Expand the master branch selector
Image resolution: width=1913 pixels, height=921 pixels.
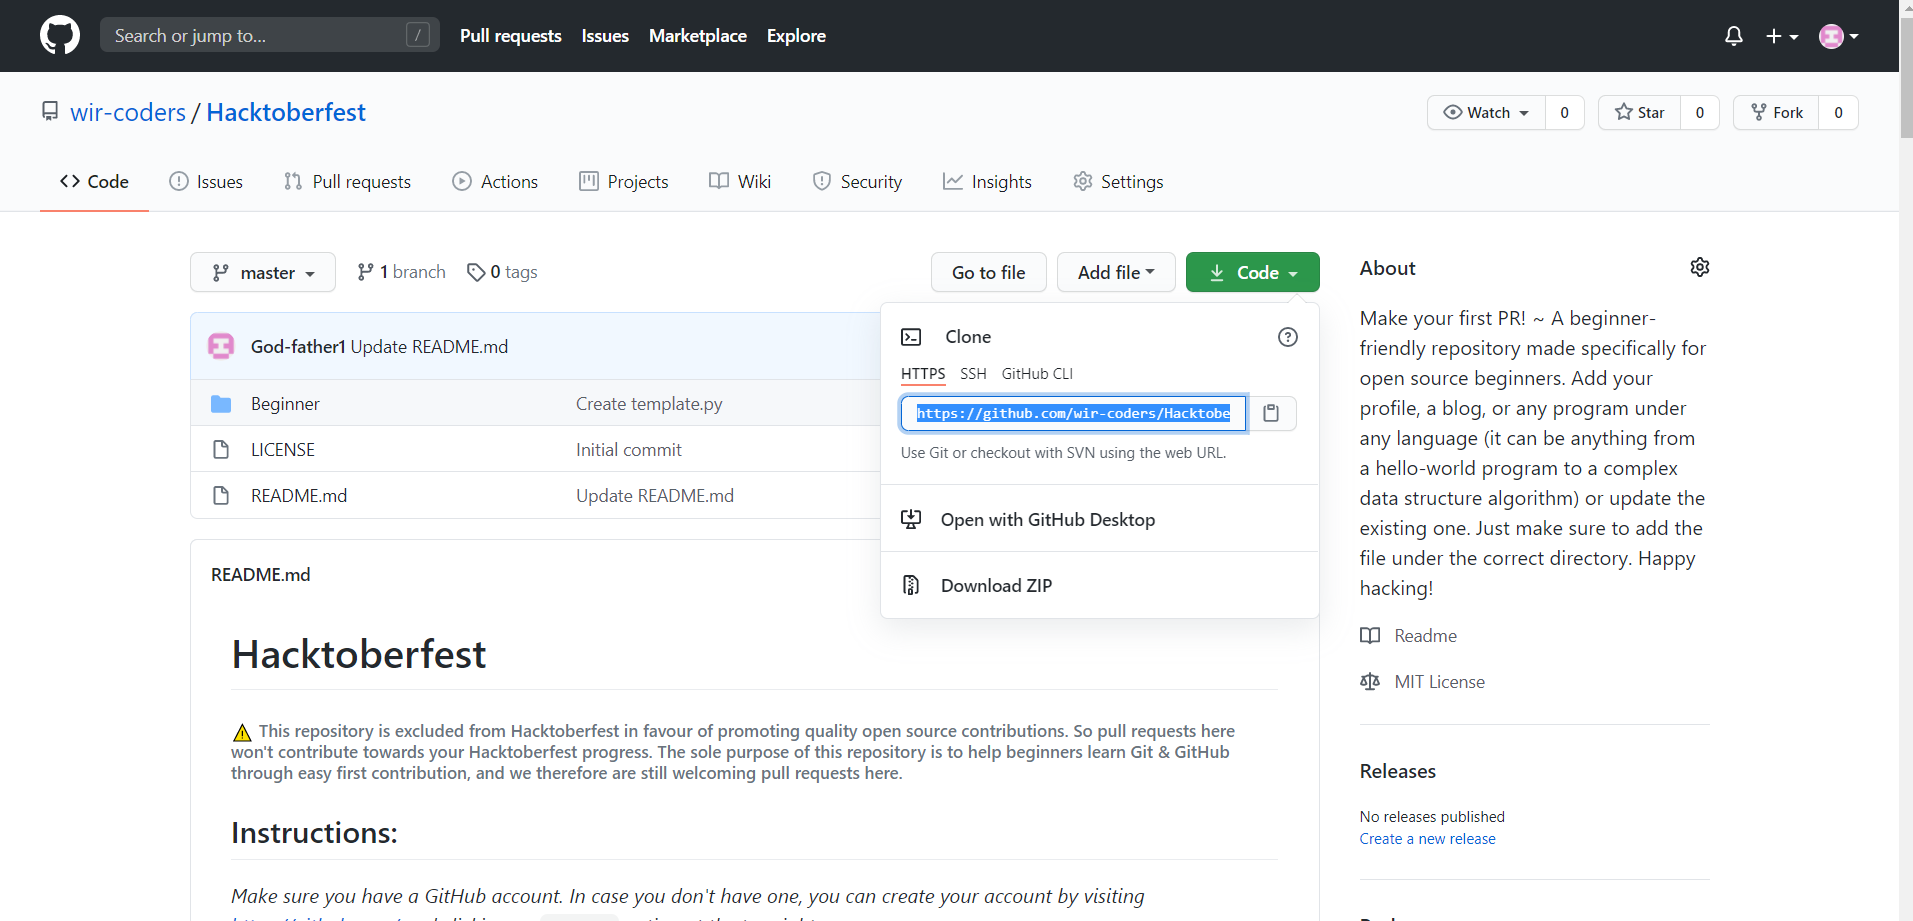click(x=263, y=272)
